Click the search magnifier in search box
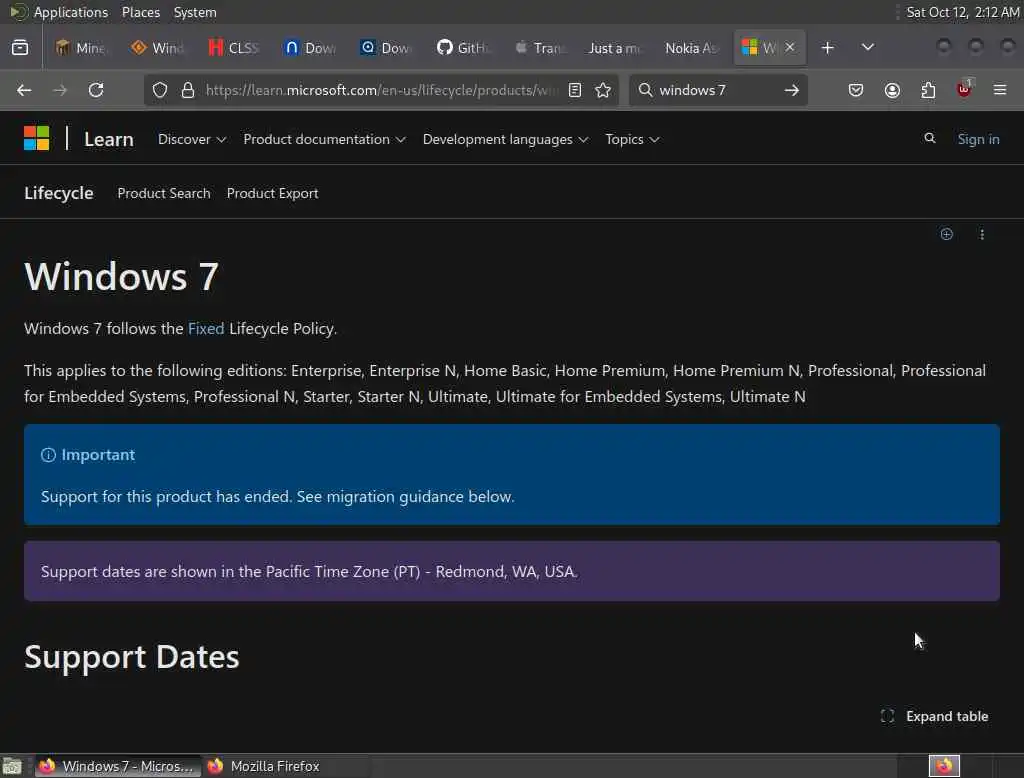Image resolution: width=1024 pixels, height=778 pixels. (645, 89)
